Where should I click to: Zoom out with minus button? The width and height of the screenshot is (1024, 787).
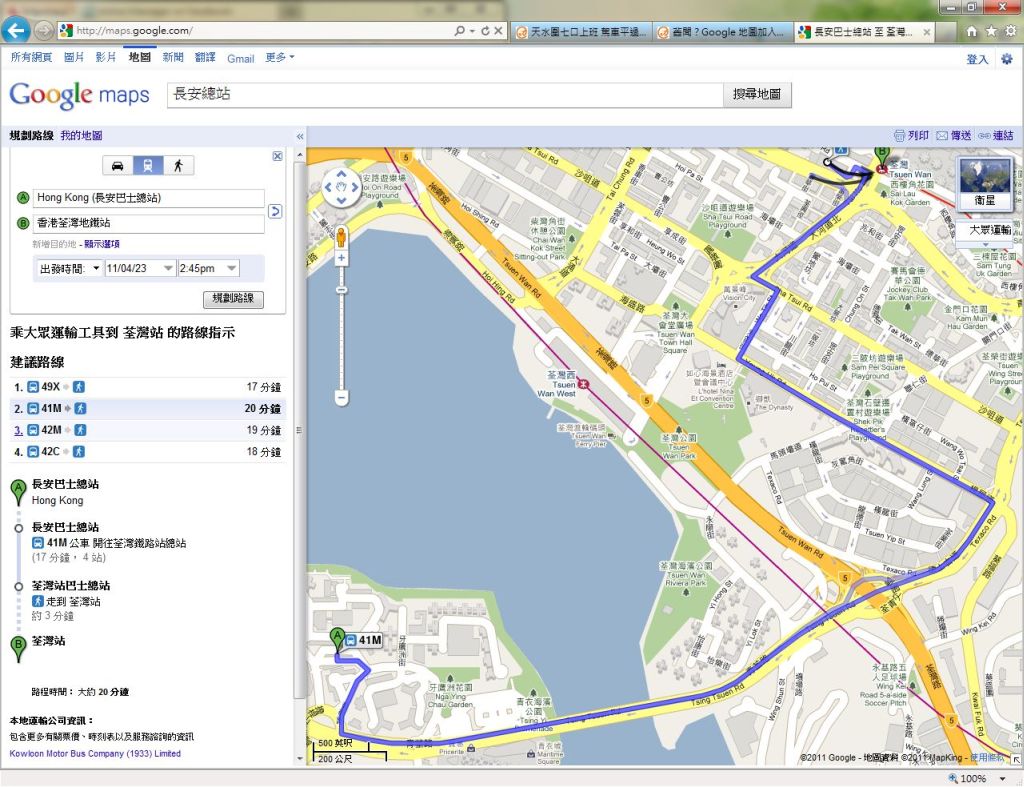(x=341, y=396)
